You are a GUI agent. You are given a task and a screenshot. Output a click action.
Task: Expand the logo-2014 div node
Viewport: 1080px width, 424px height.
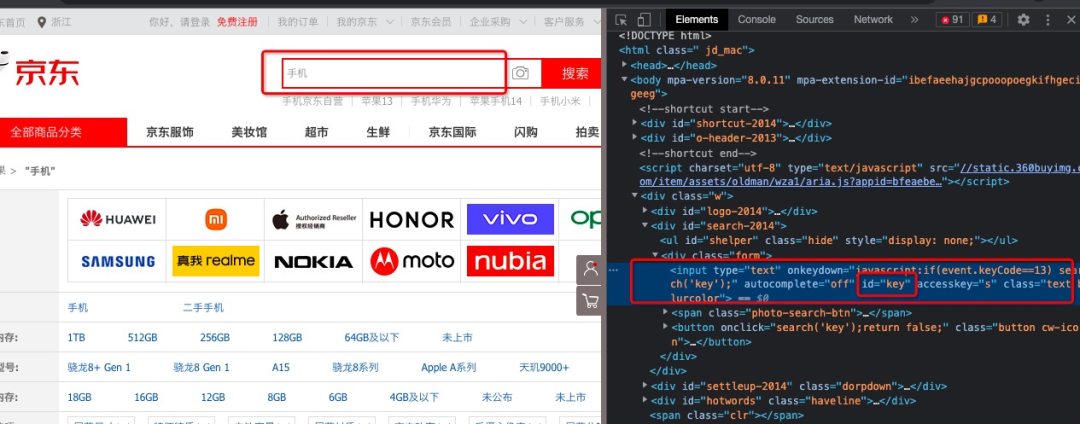pos(645,211)
